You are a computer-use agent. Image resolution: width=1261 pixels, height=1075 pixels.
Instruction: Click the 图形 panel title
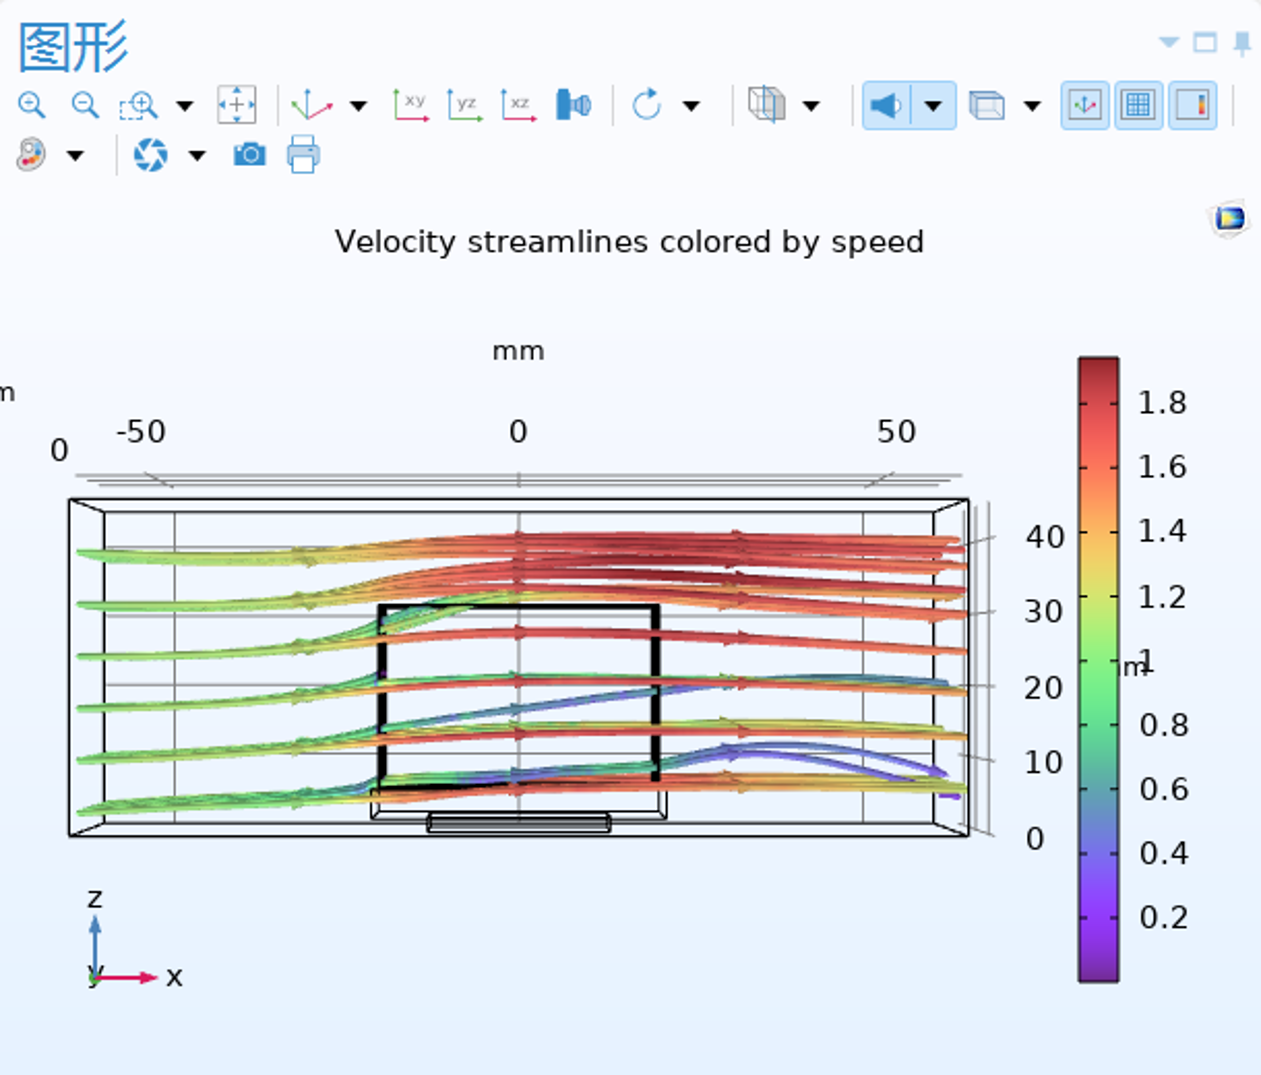click(x=74, y=46)
